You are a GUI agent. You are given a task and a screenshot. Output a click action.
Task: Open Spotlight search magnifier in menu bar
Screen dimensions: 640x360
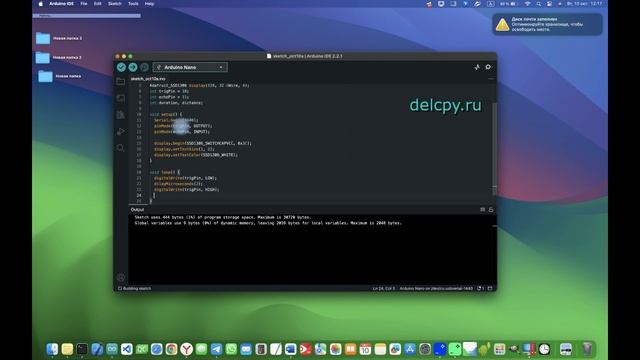coord(539,4)
